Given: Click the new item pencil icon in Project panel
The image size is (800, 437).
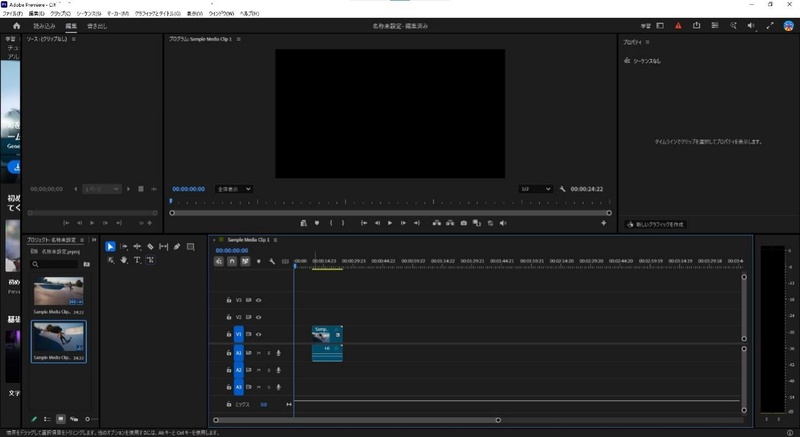Looking at the screenshot, I should (x=34, y=419).
